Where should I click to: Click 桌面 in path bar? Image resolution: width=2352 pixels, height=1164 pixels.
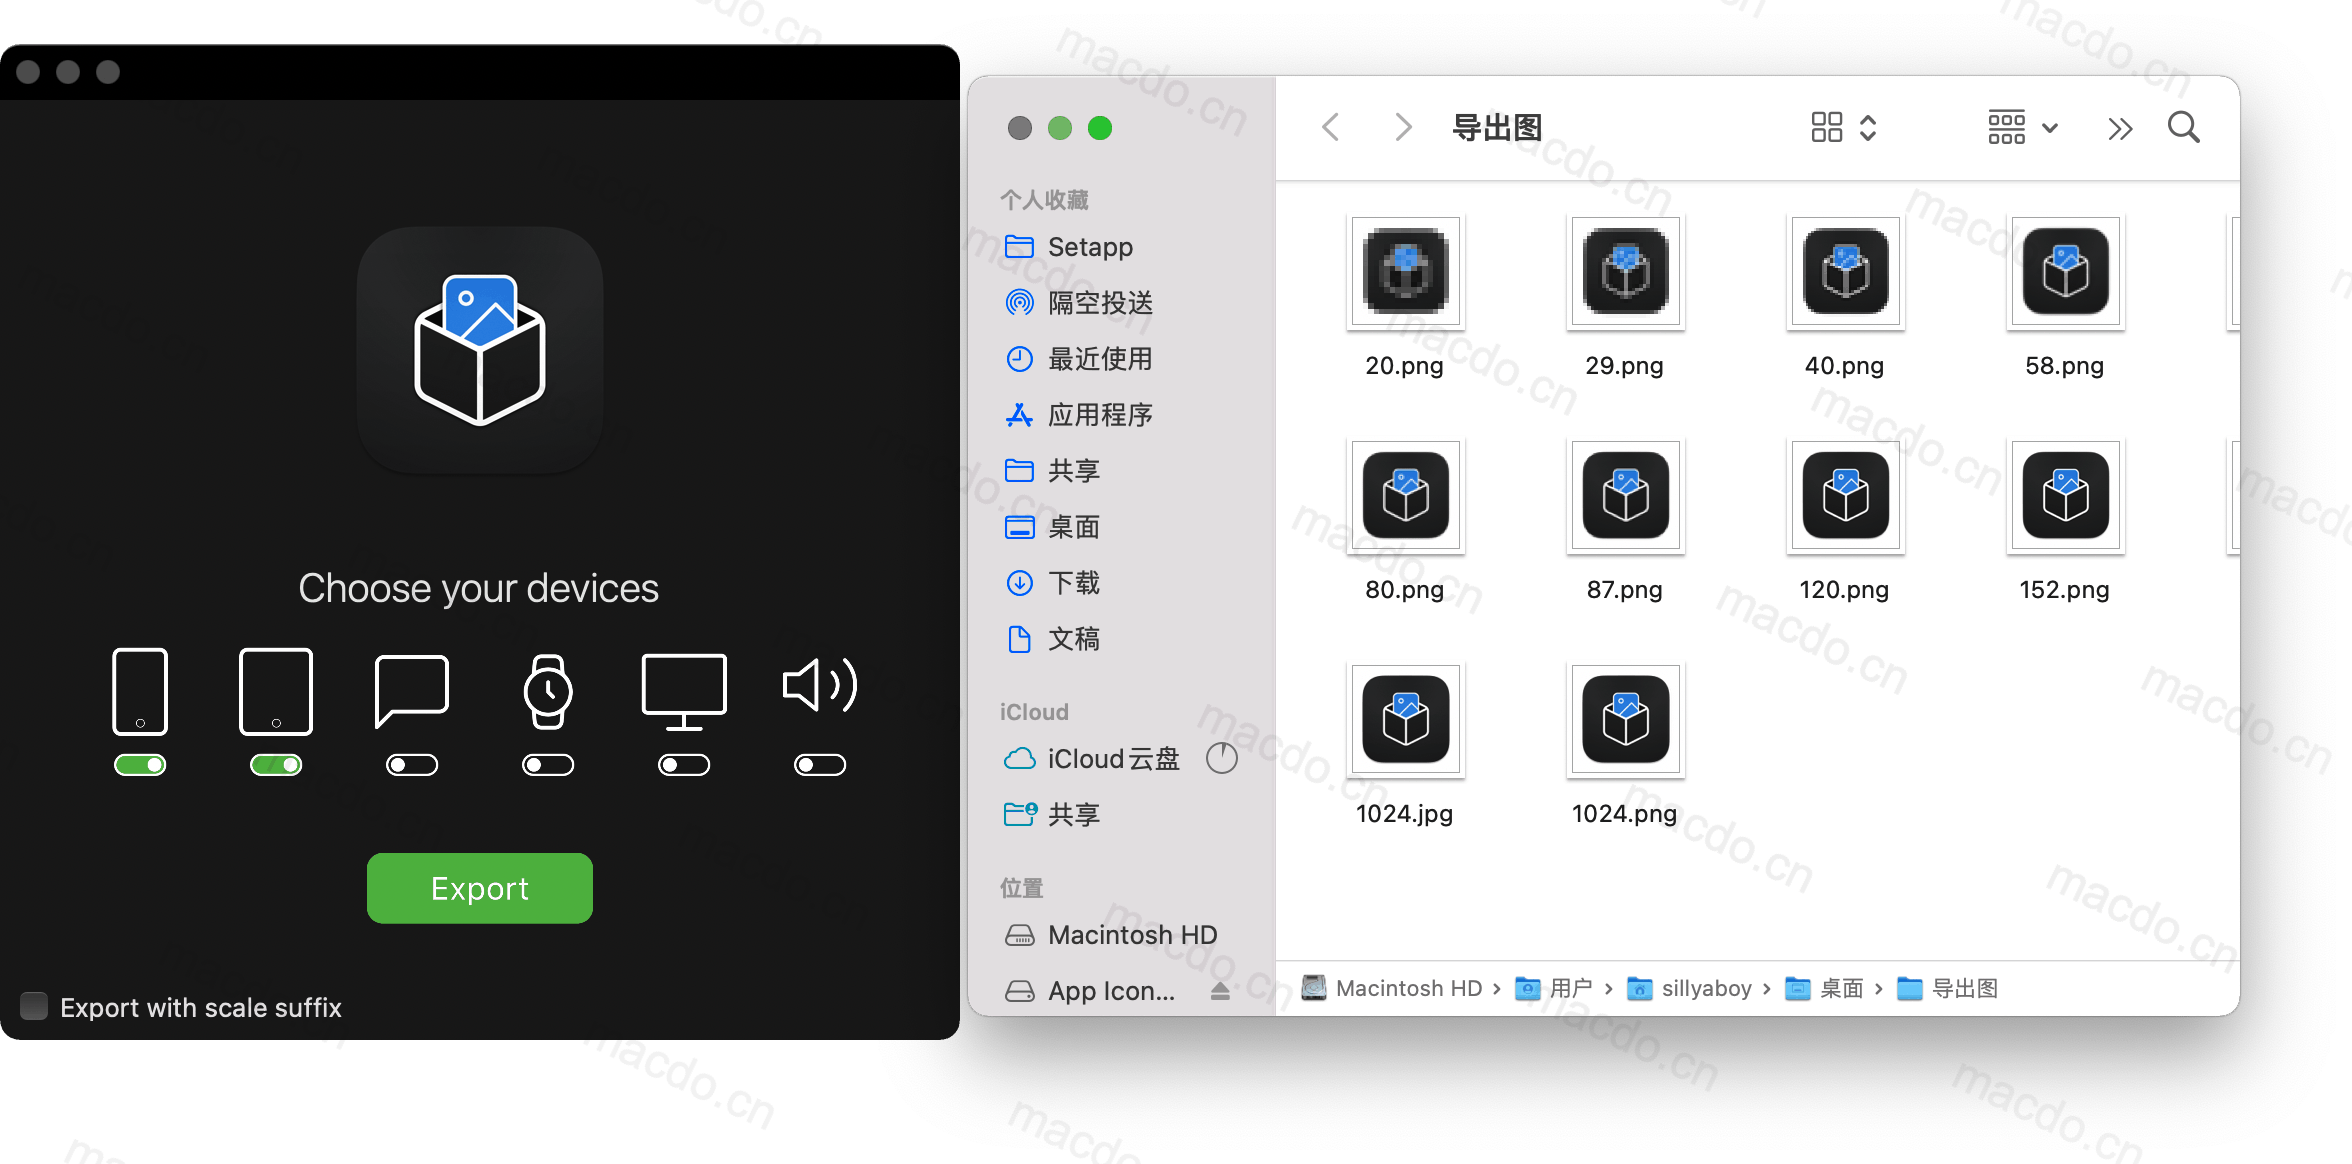pos(1825,988)
